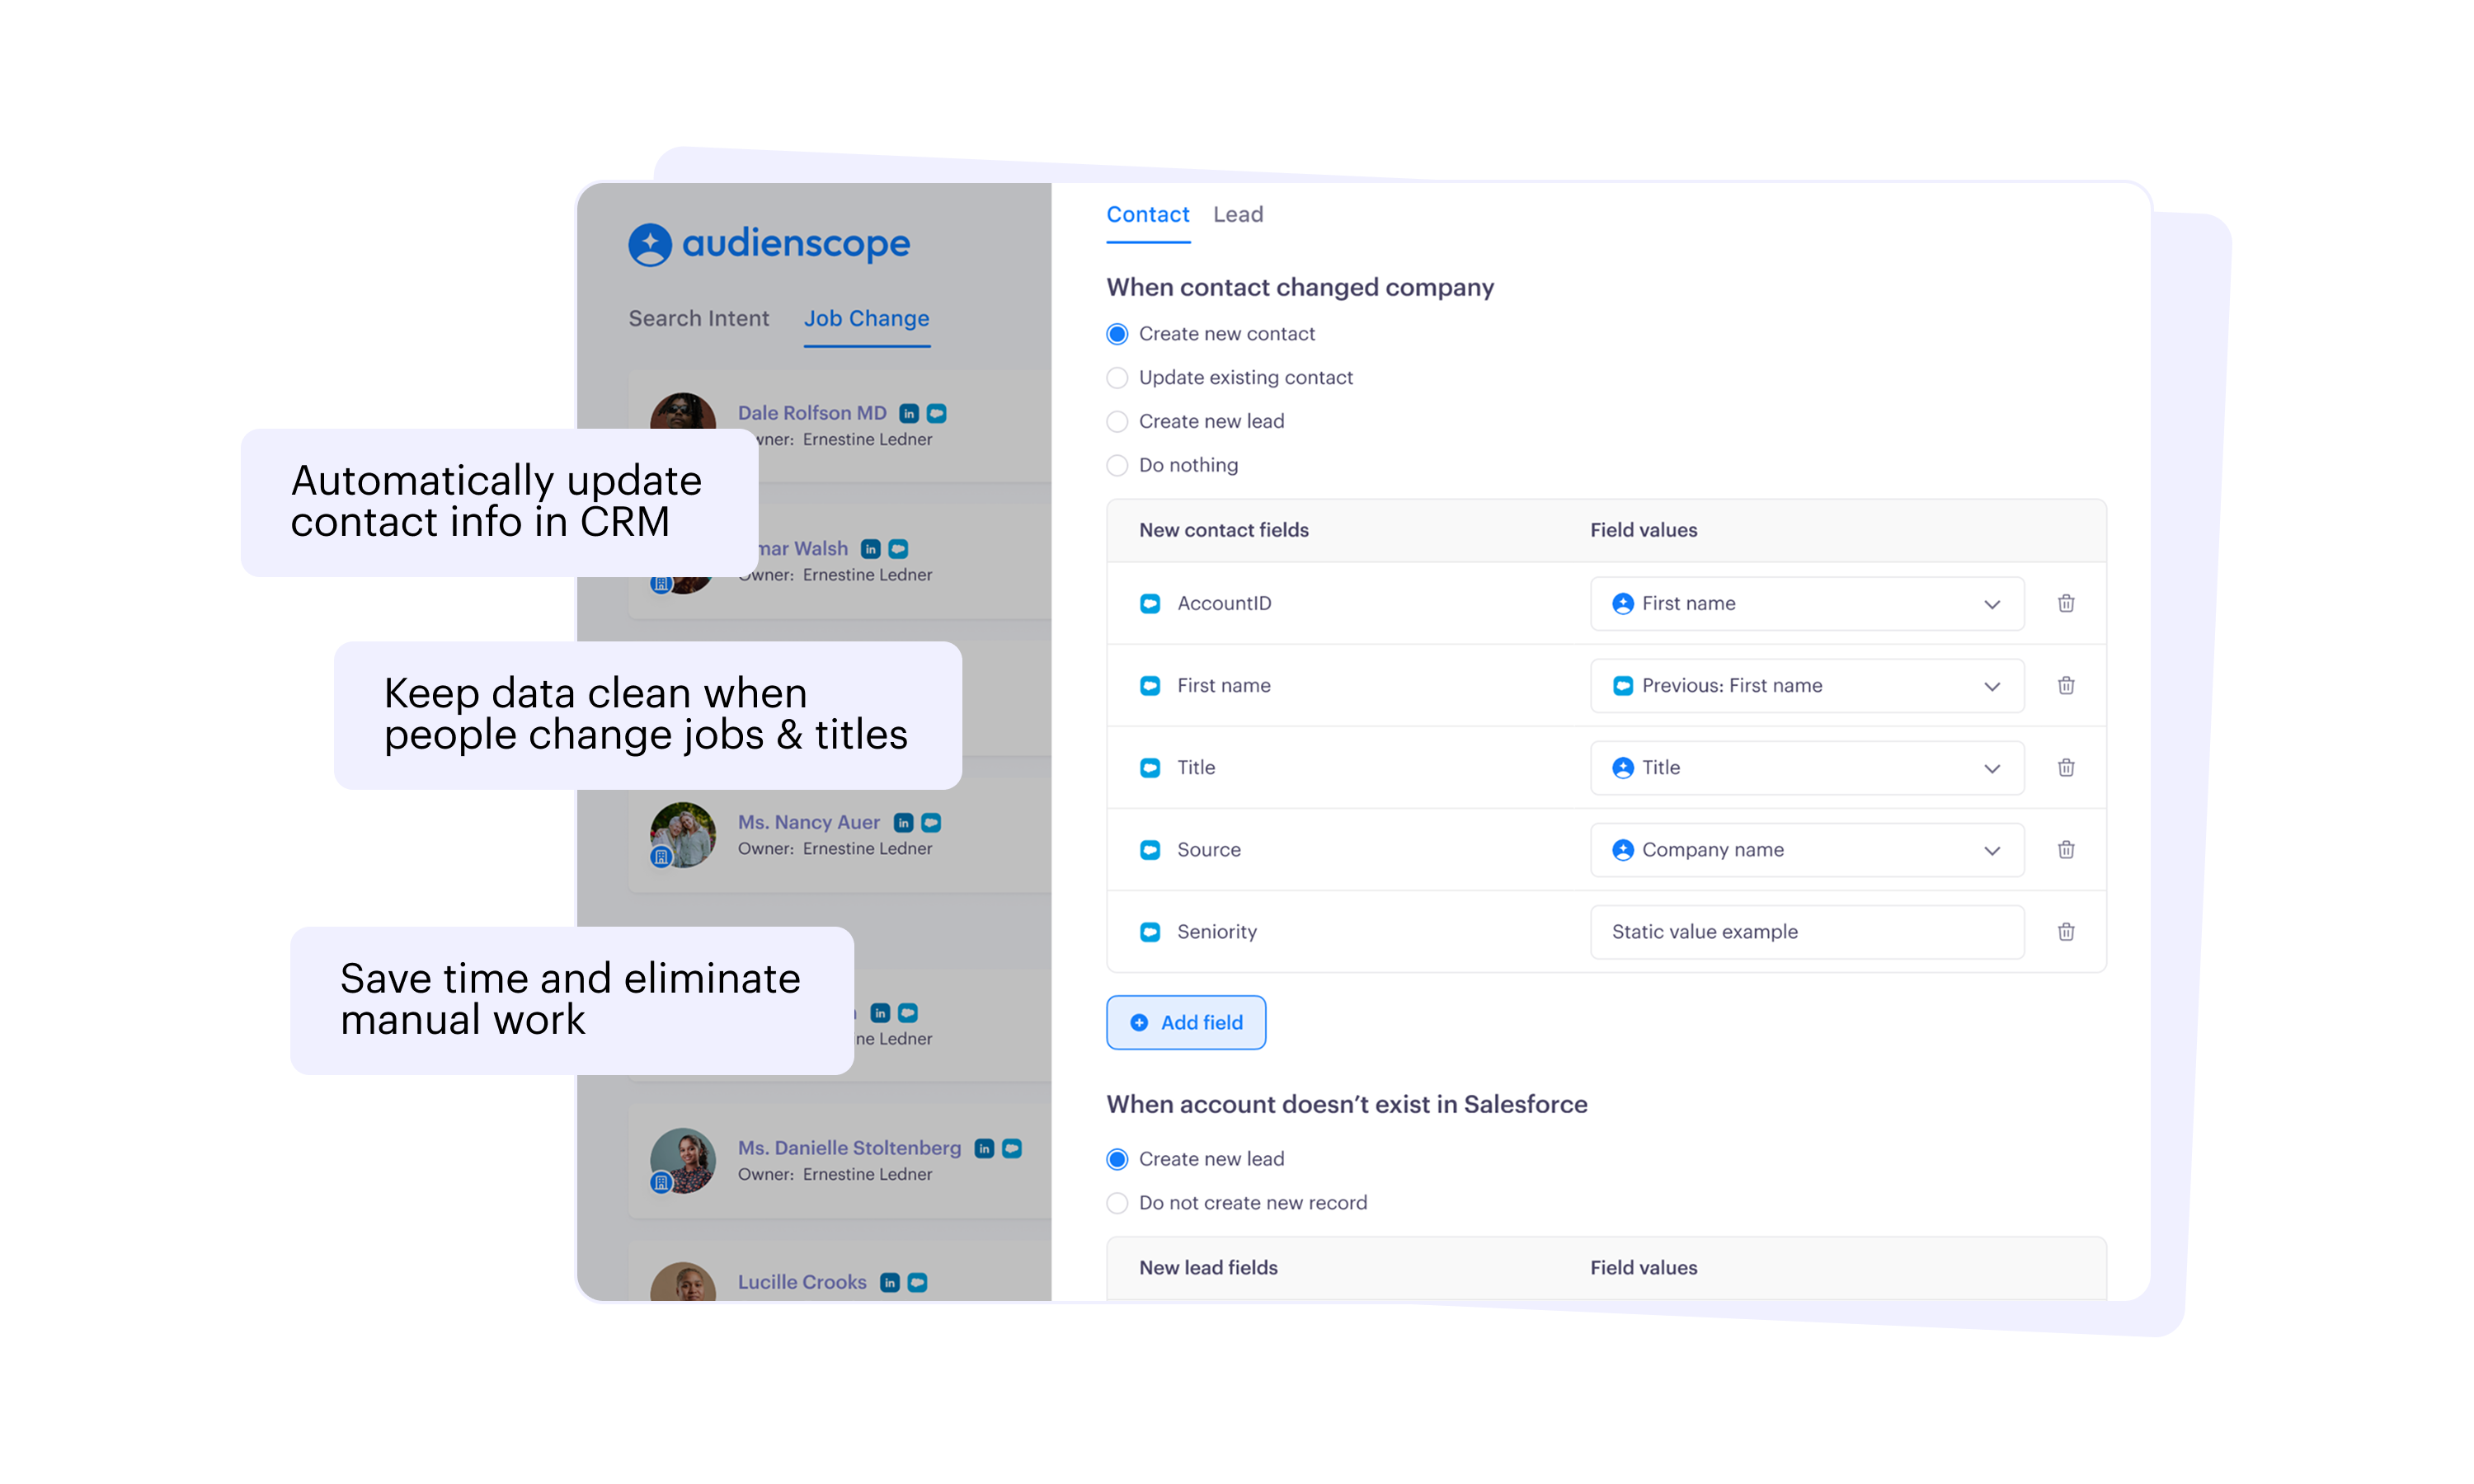Open the Job Change tab

[x=866, y=318]
